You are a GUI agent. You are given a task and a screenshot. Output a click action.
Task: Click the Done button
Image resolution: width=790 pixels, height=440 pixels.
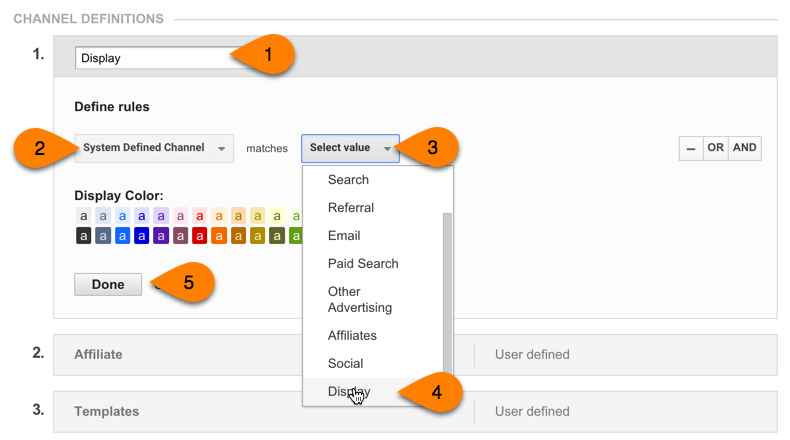[108, 284]
